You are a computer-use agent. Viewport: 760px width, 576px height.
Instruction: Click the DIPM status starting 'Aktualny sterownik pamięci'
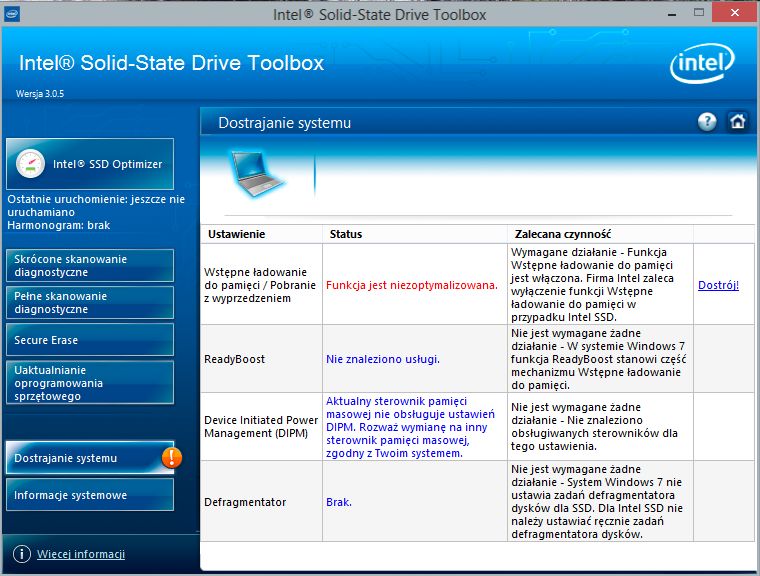[410, 427]
